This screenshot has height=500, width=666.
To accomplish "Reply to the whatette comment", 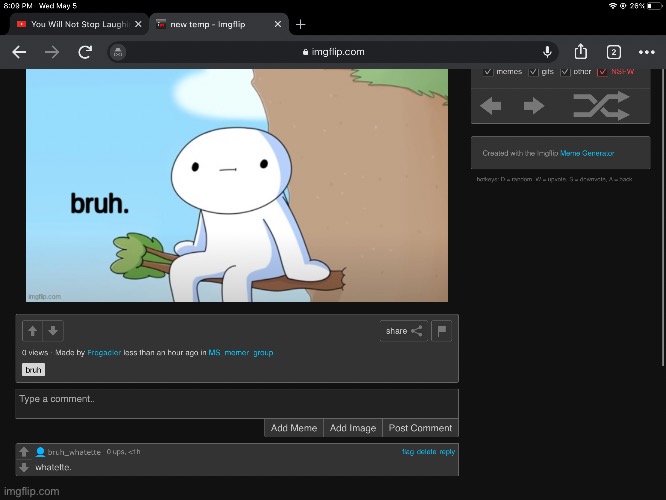I will 447,452.
